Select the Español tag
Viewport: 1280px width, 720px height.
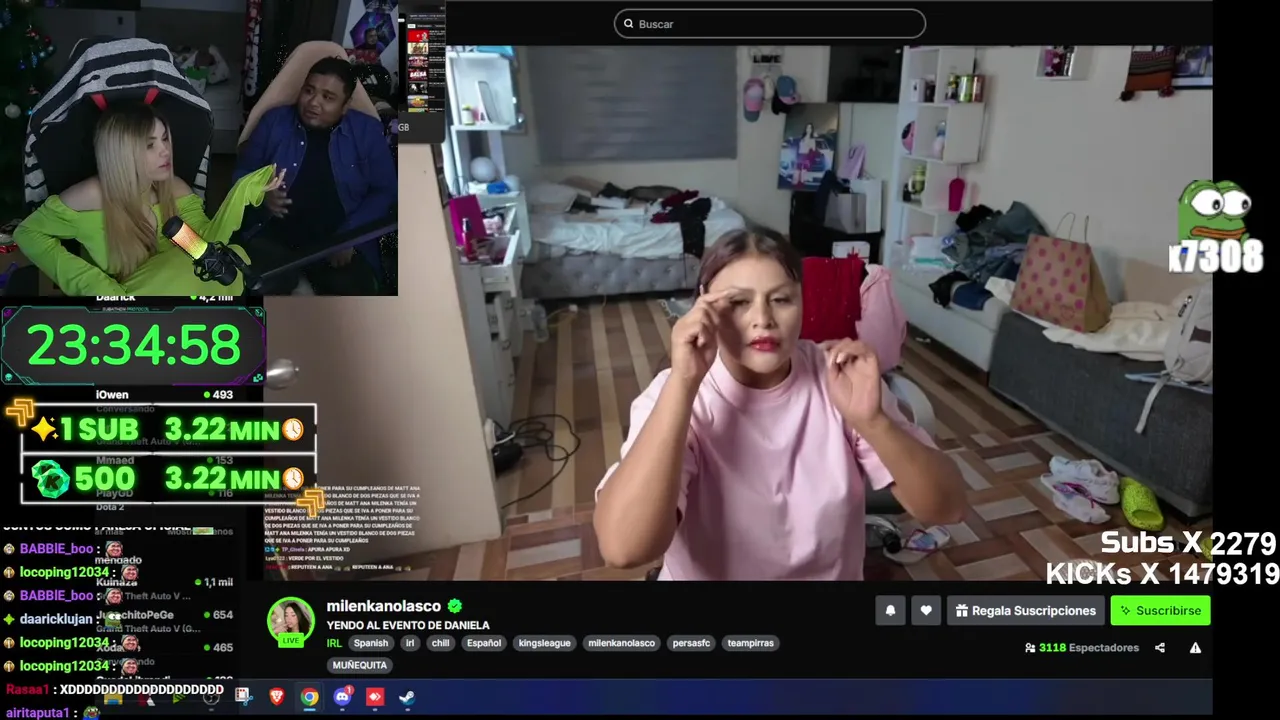tap(484, 643)
